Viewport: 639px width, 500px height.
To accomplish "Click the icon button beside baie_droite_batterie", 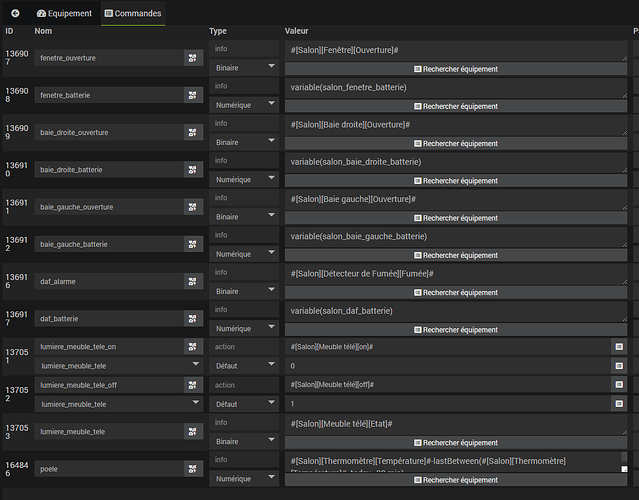I will 192,170.
